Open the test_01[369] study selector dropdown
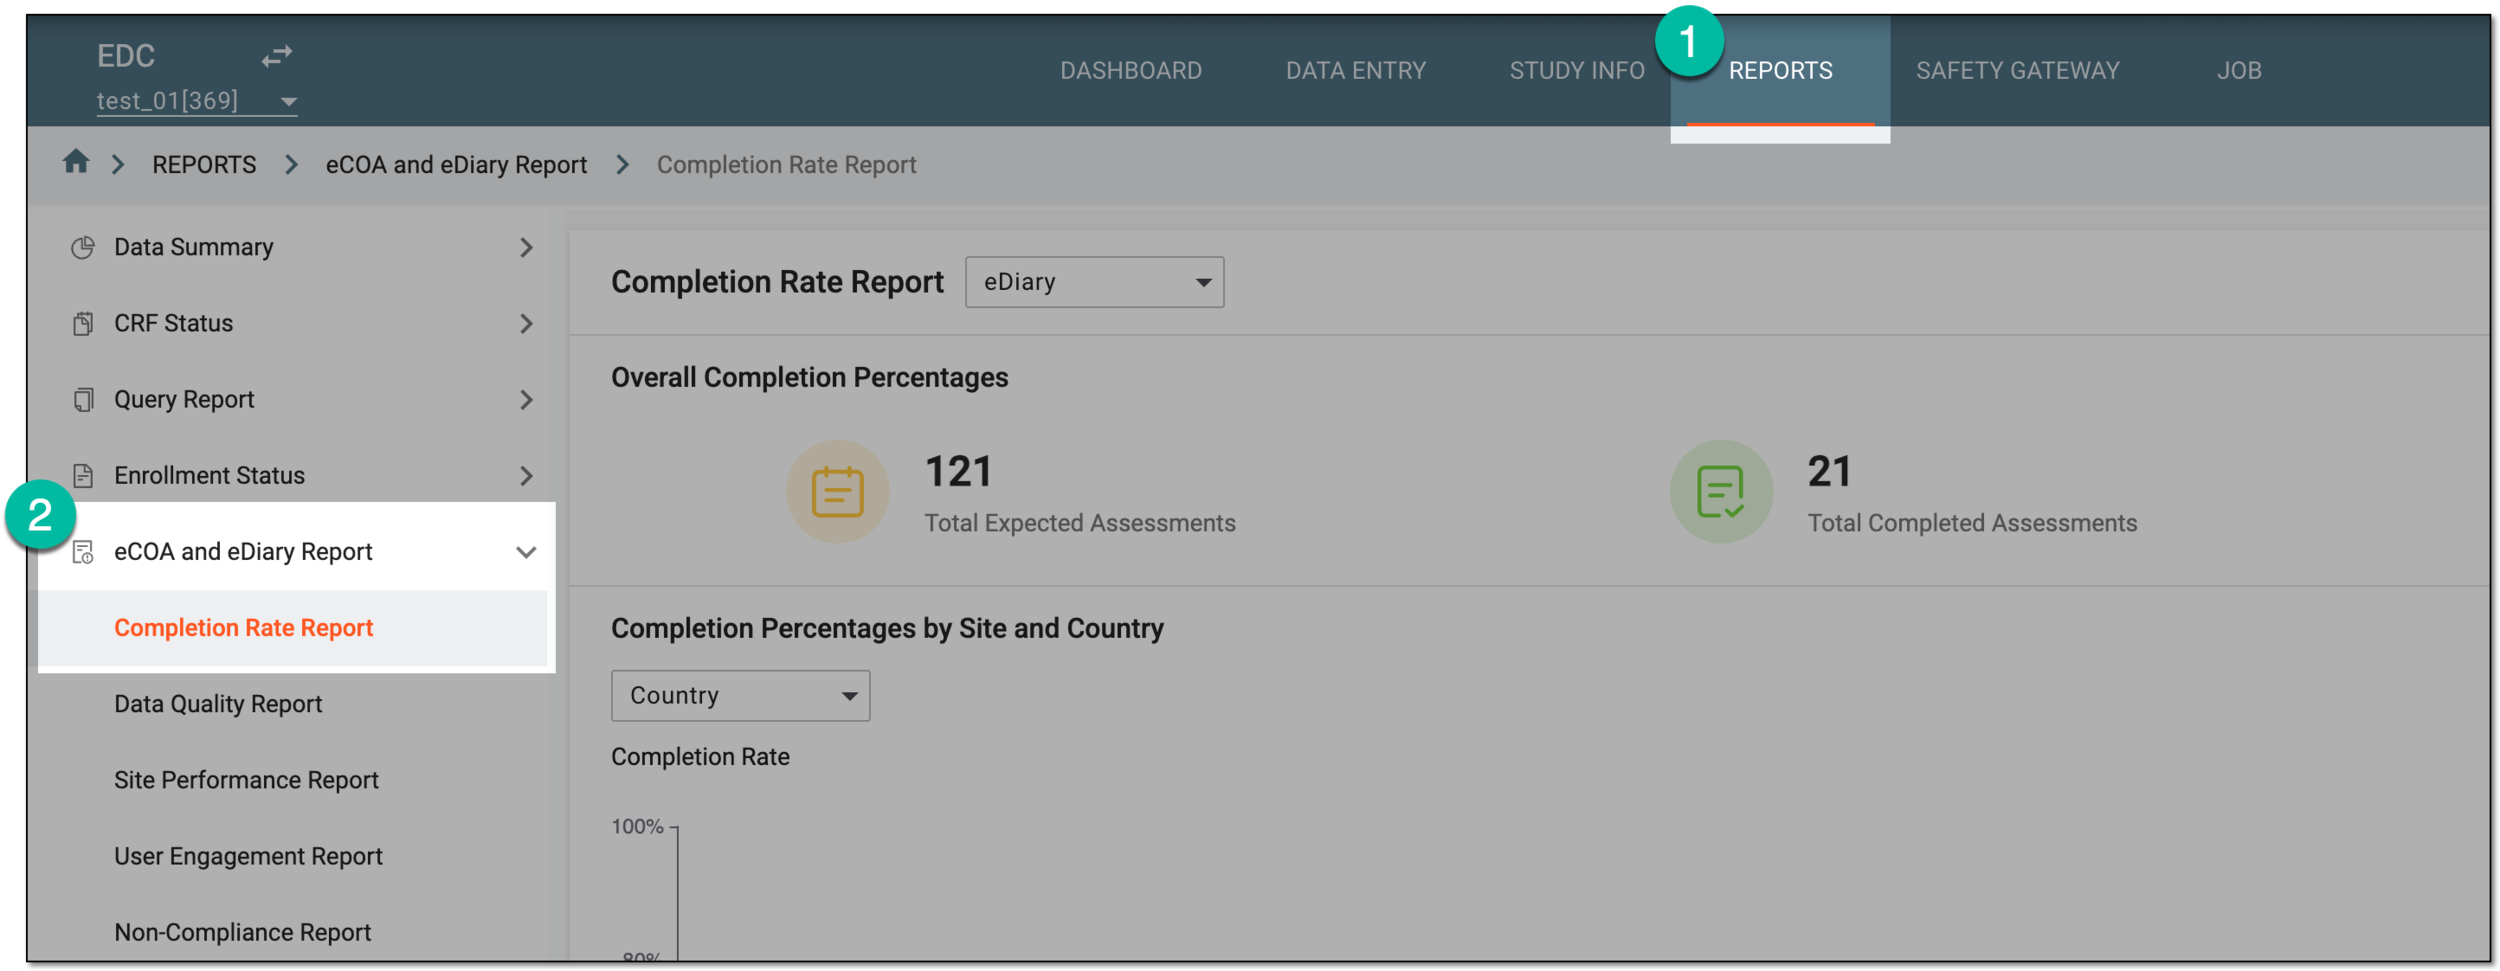Viewport: 2500px width, 971px height. 197,101
